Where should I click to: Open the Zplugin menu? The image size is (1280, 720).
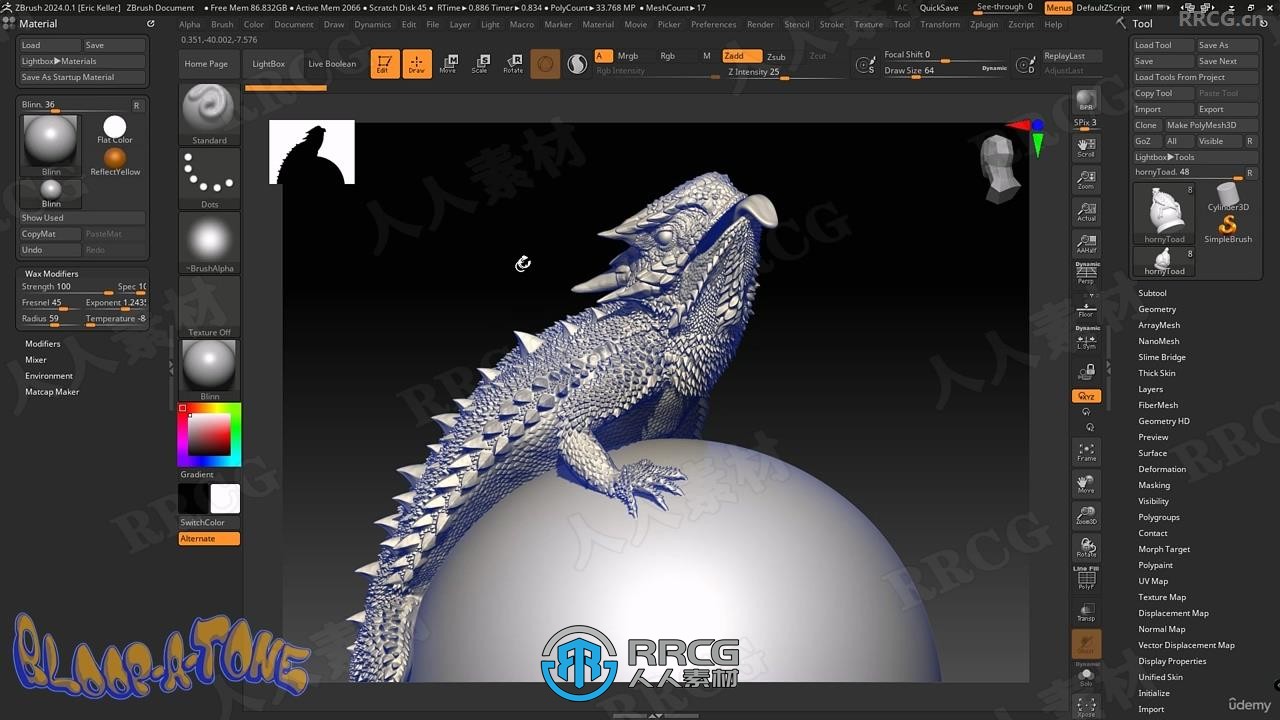point(984,24)
